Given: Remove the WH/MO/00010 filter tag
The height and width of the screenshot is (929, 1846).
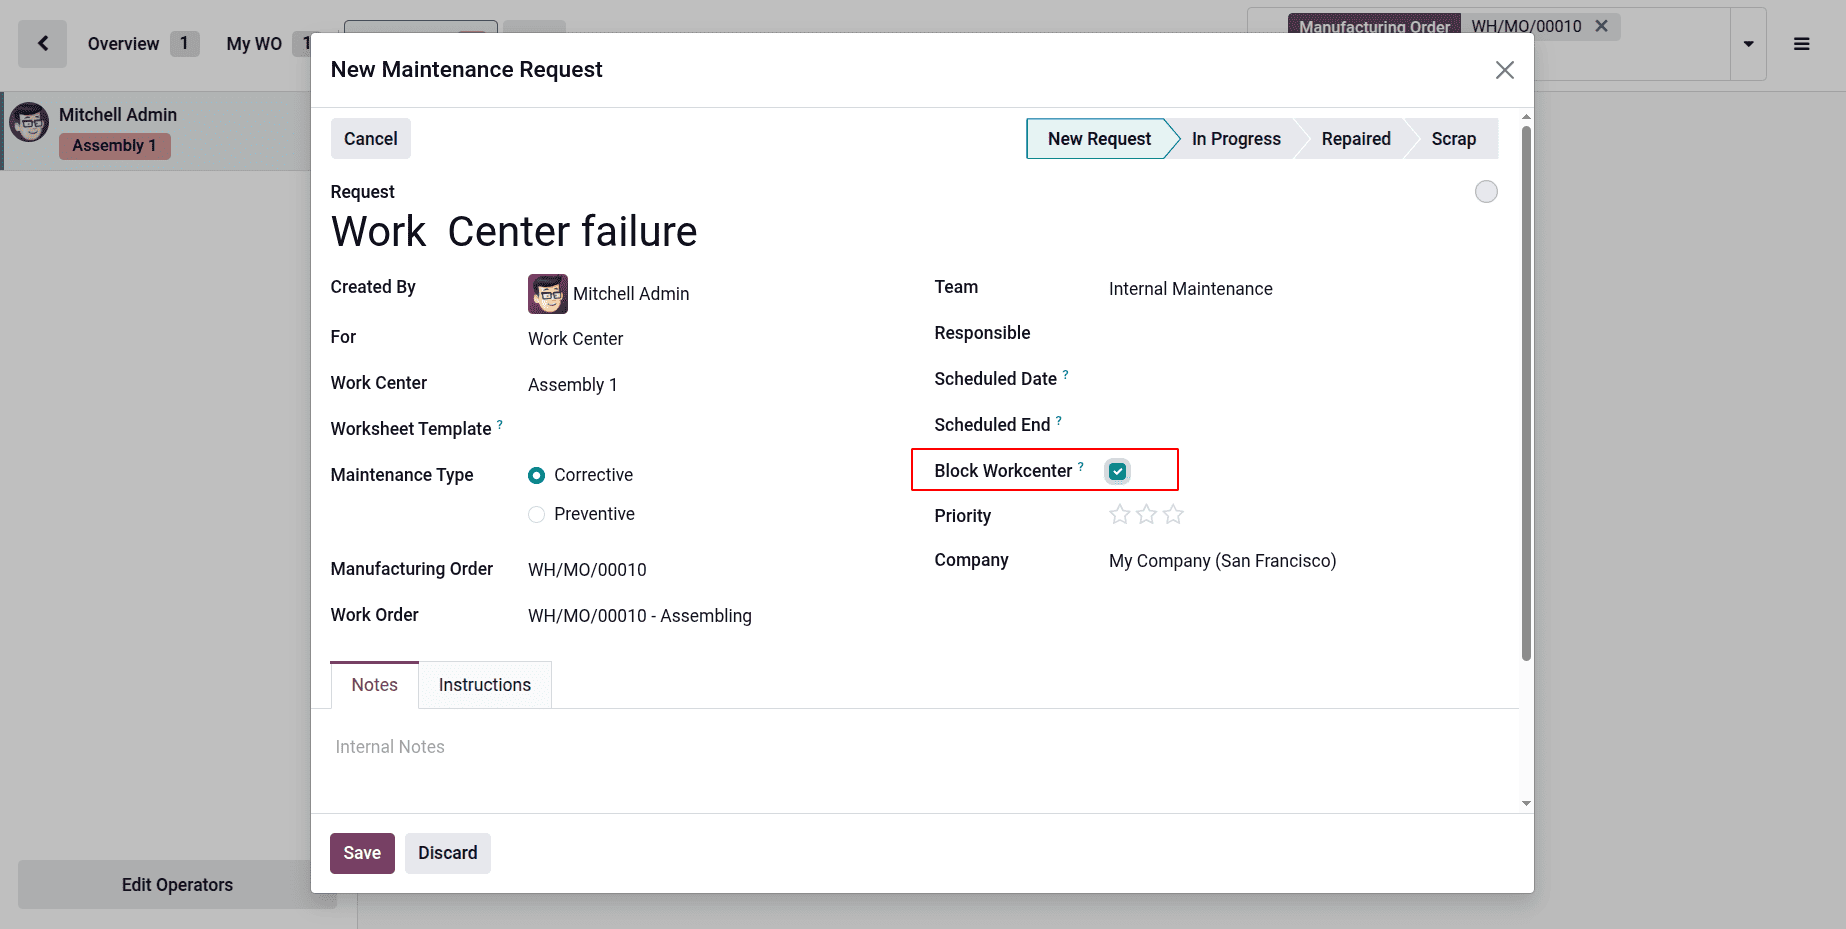Looking at the screenshot, I should [x=1601, y=26].
